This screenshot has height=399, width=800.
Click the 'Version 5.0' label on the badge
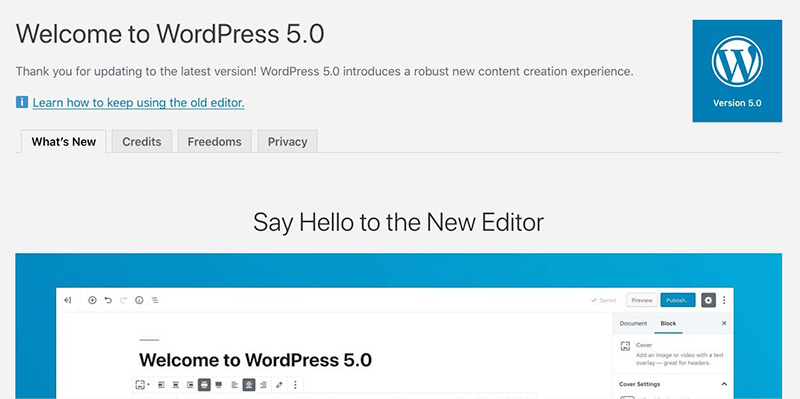pos(737,103)
